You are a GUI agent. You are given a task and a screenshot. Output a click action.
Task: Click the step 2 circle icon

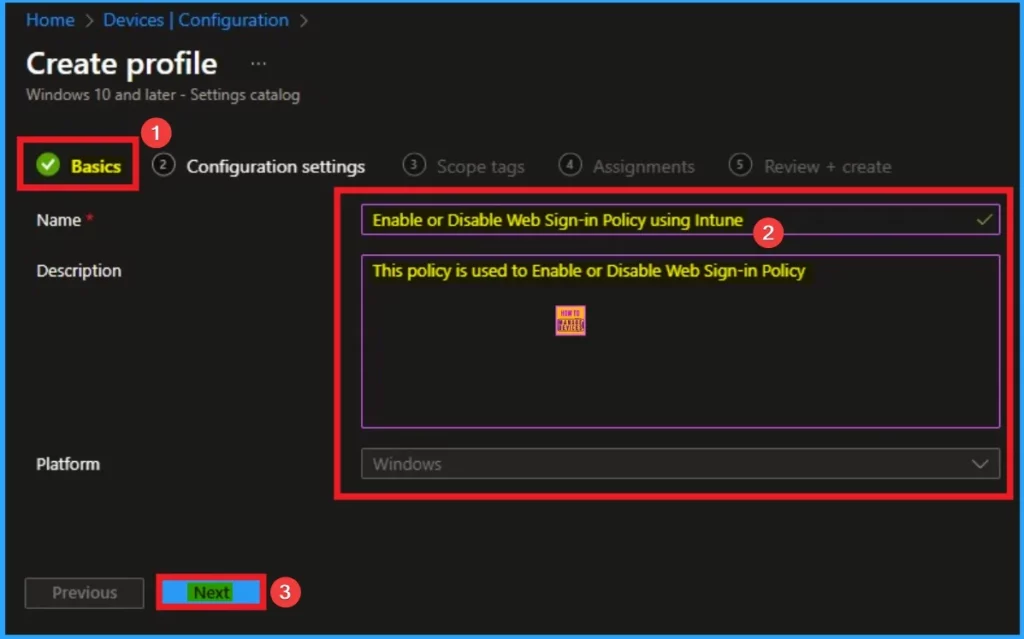[x=163, y=165]
